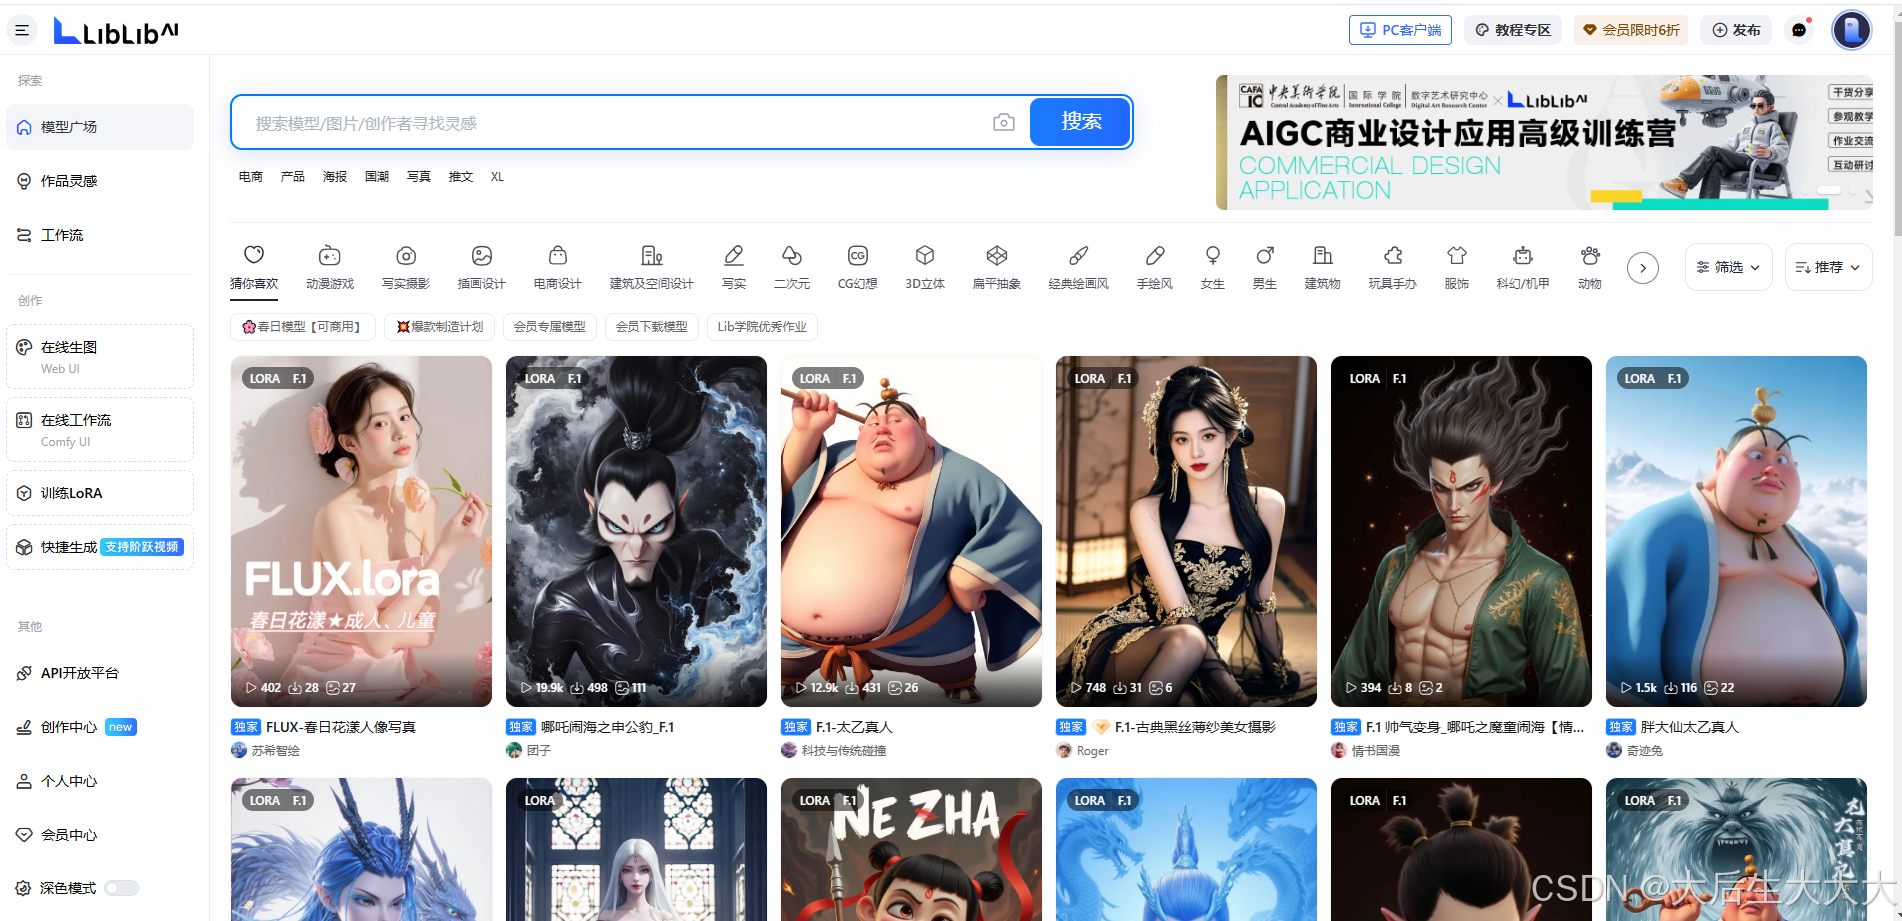Select the 春日模型【可商用】 tag
Image resolution: width=1902 pixels, height=921 pixels.
click(x=302, y=327)
